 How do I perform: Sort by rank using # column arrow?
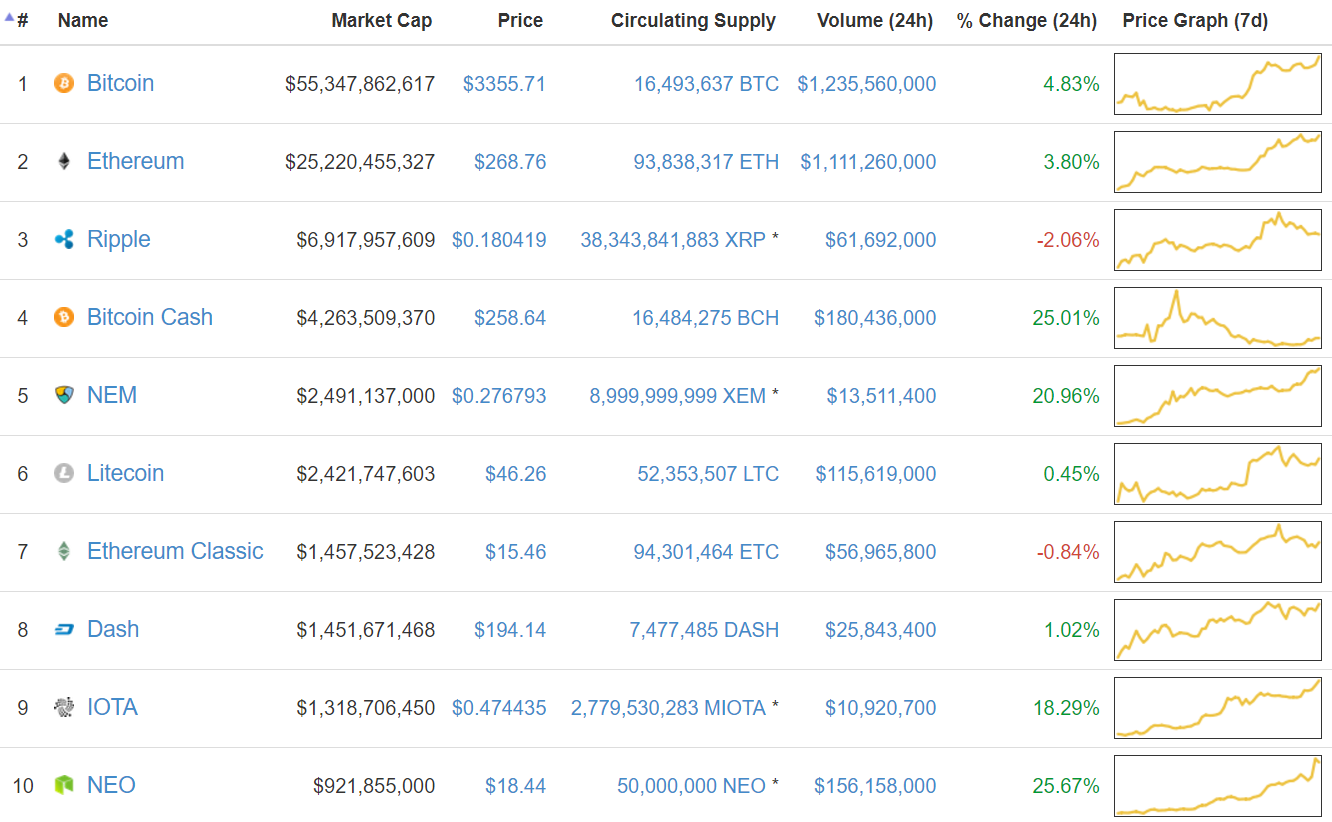pyautogui.click(x=16, y=20)
